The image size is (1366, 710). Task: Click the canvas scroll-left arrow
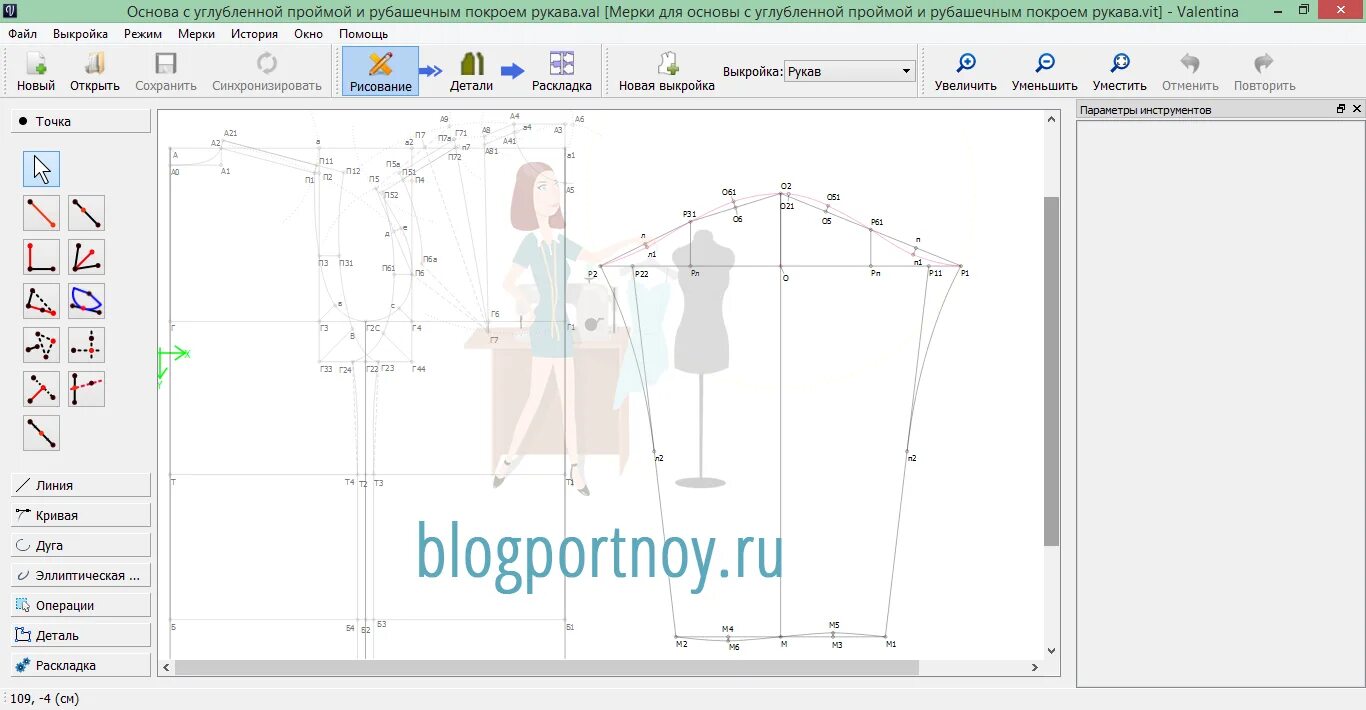(166, 667)
